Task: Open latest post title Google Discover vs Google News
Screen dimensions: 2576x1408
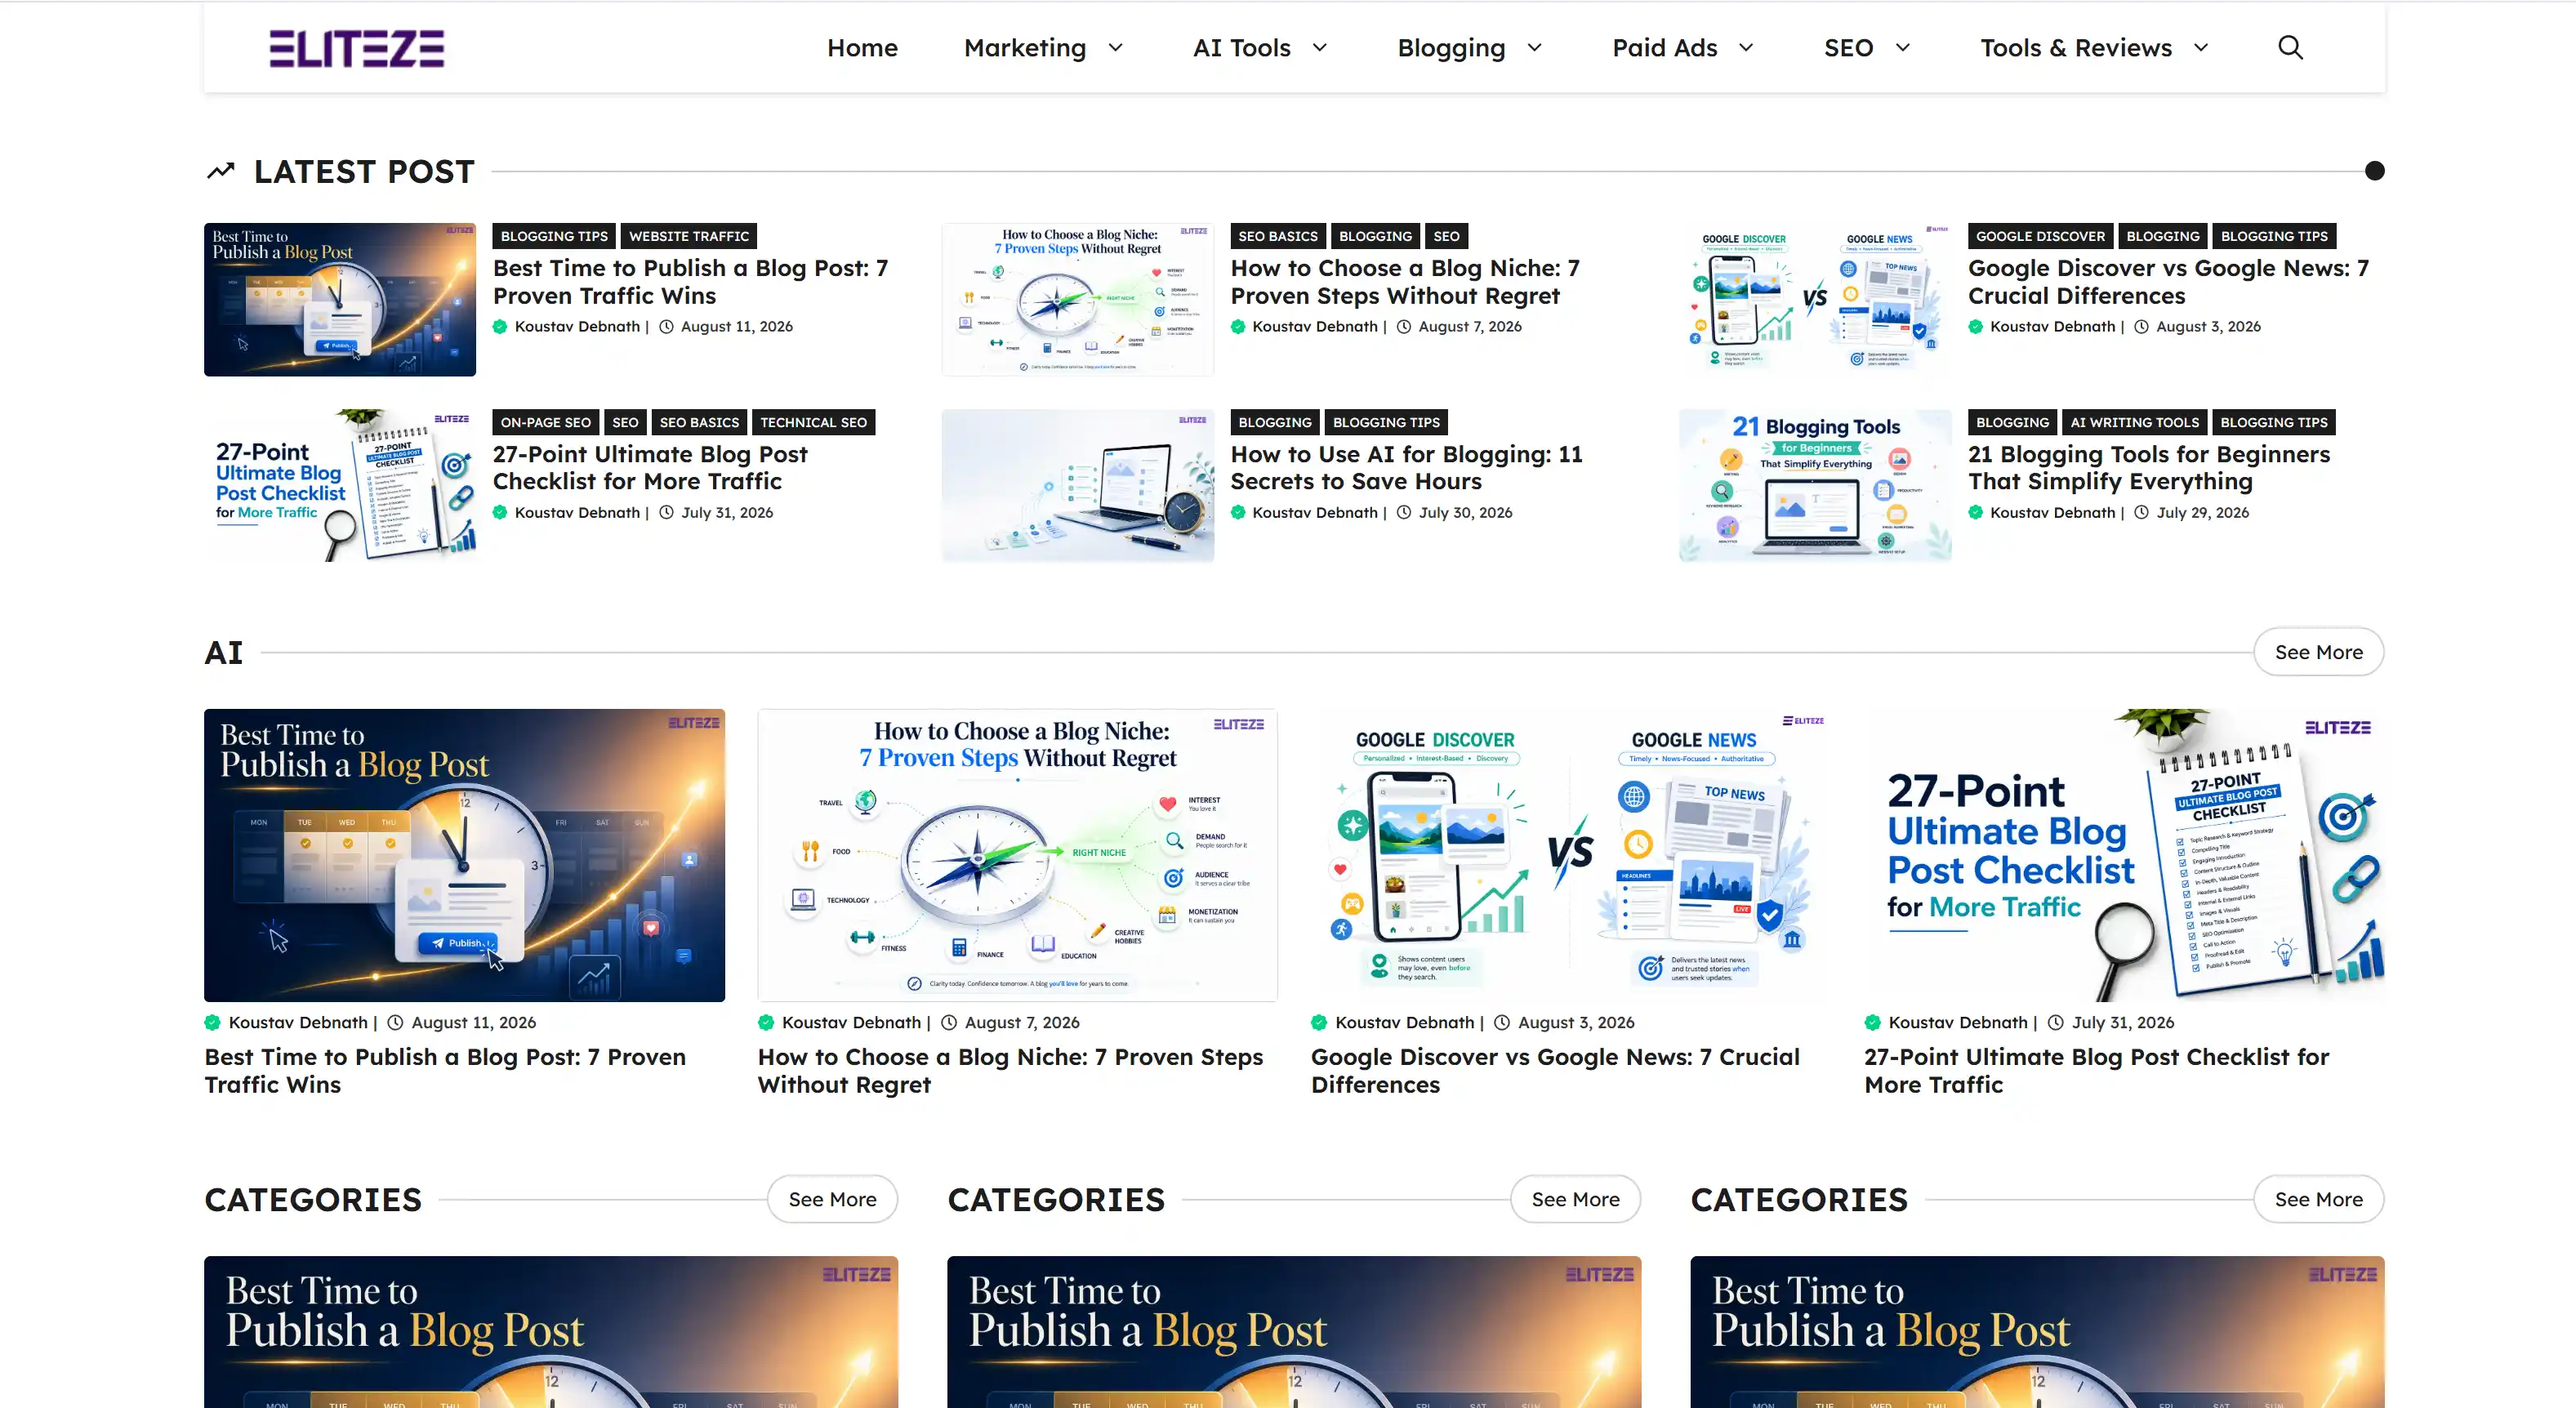Action: [x=2168, y=282]
